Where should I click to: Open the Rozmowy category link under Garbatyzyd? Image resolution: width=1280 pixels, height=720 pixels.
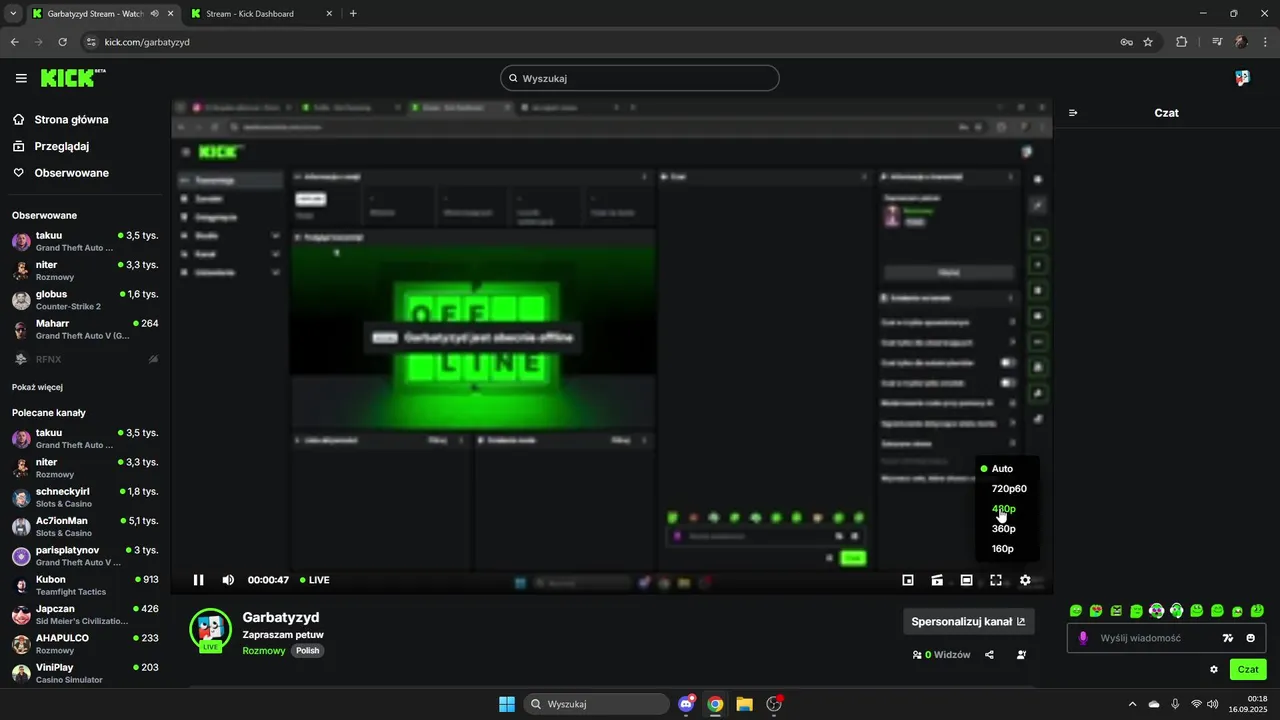tap(263, 651)
